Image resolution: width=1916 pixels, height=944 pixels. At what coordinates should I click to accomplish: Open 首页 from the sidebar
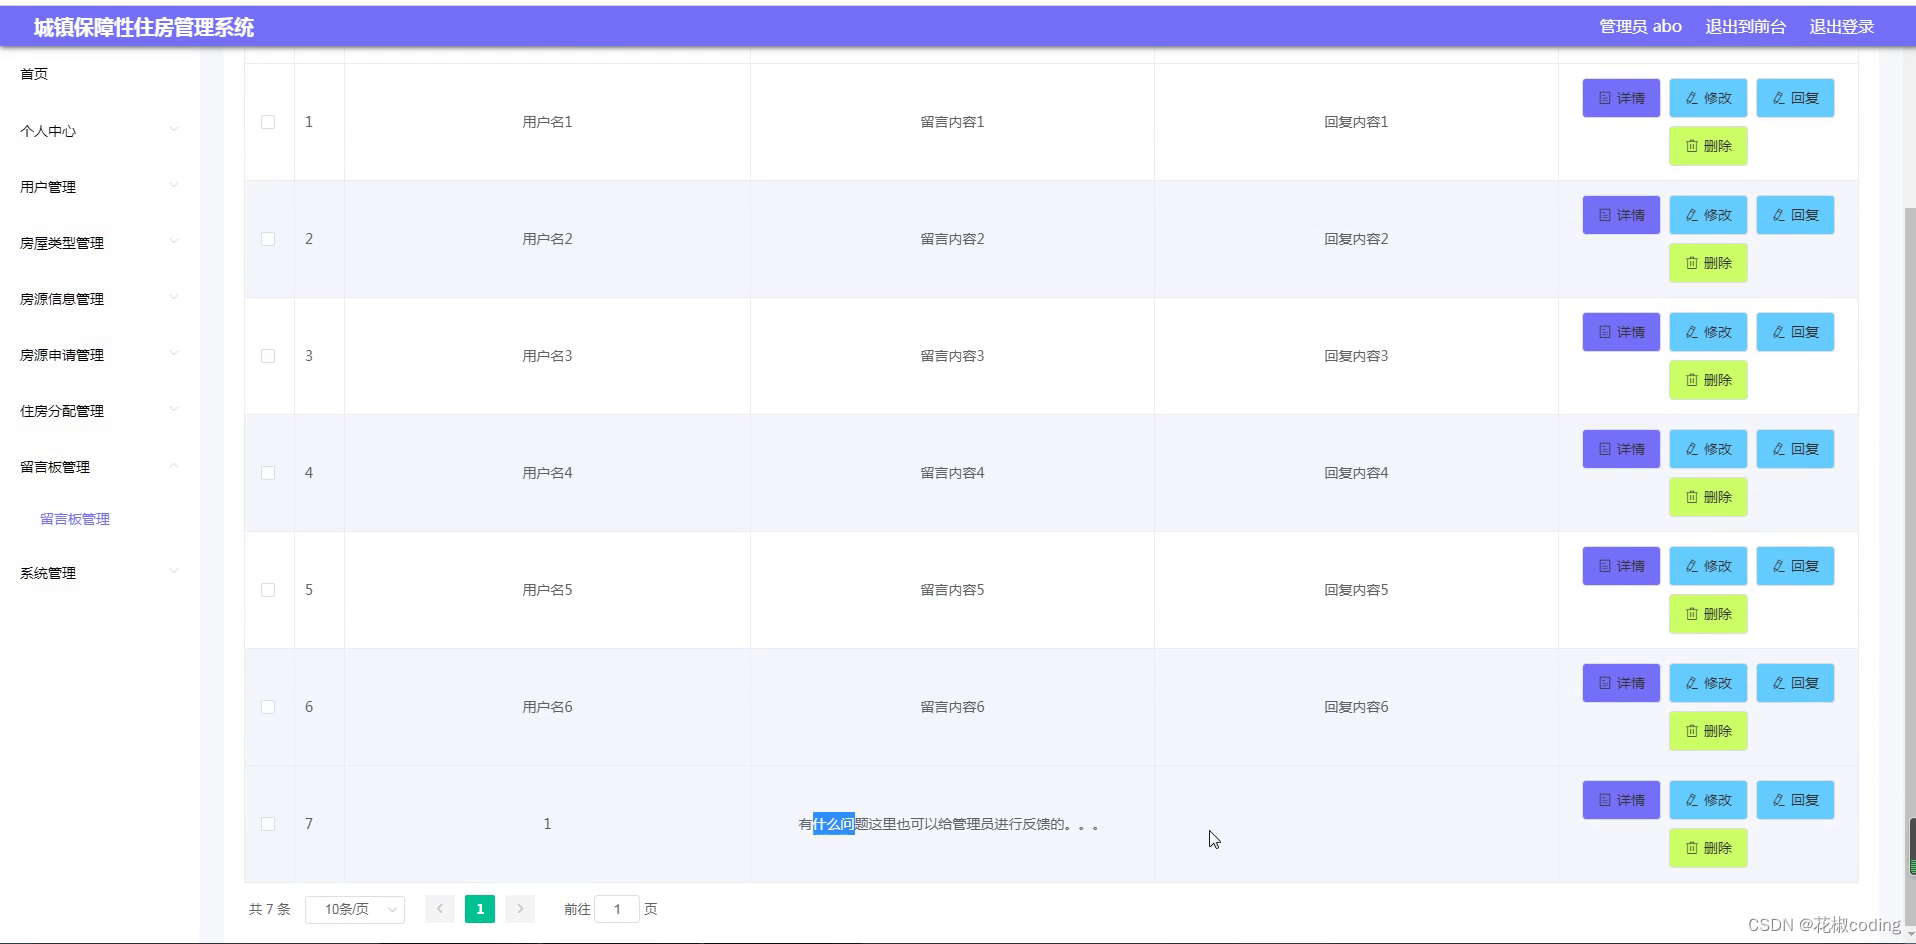33,73
